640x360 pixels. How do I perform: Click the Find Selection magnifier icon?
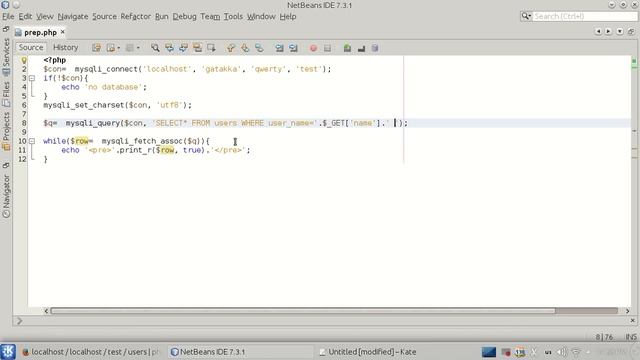pos(155,48)
